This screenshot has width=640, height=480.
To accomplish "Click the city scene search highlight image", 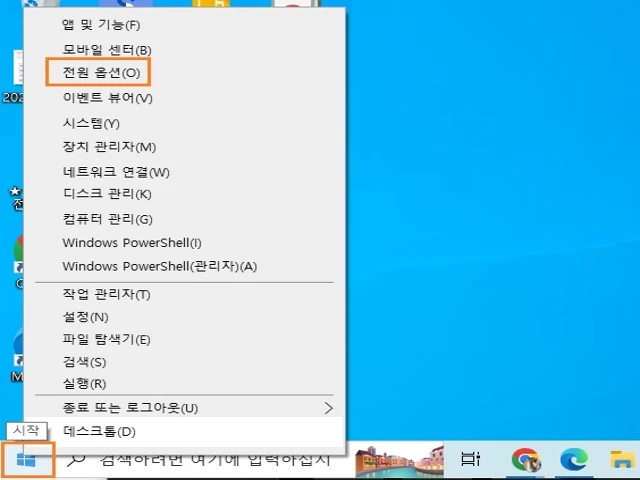I will (399, 460).
